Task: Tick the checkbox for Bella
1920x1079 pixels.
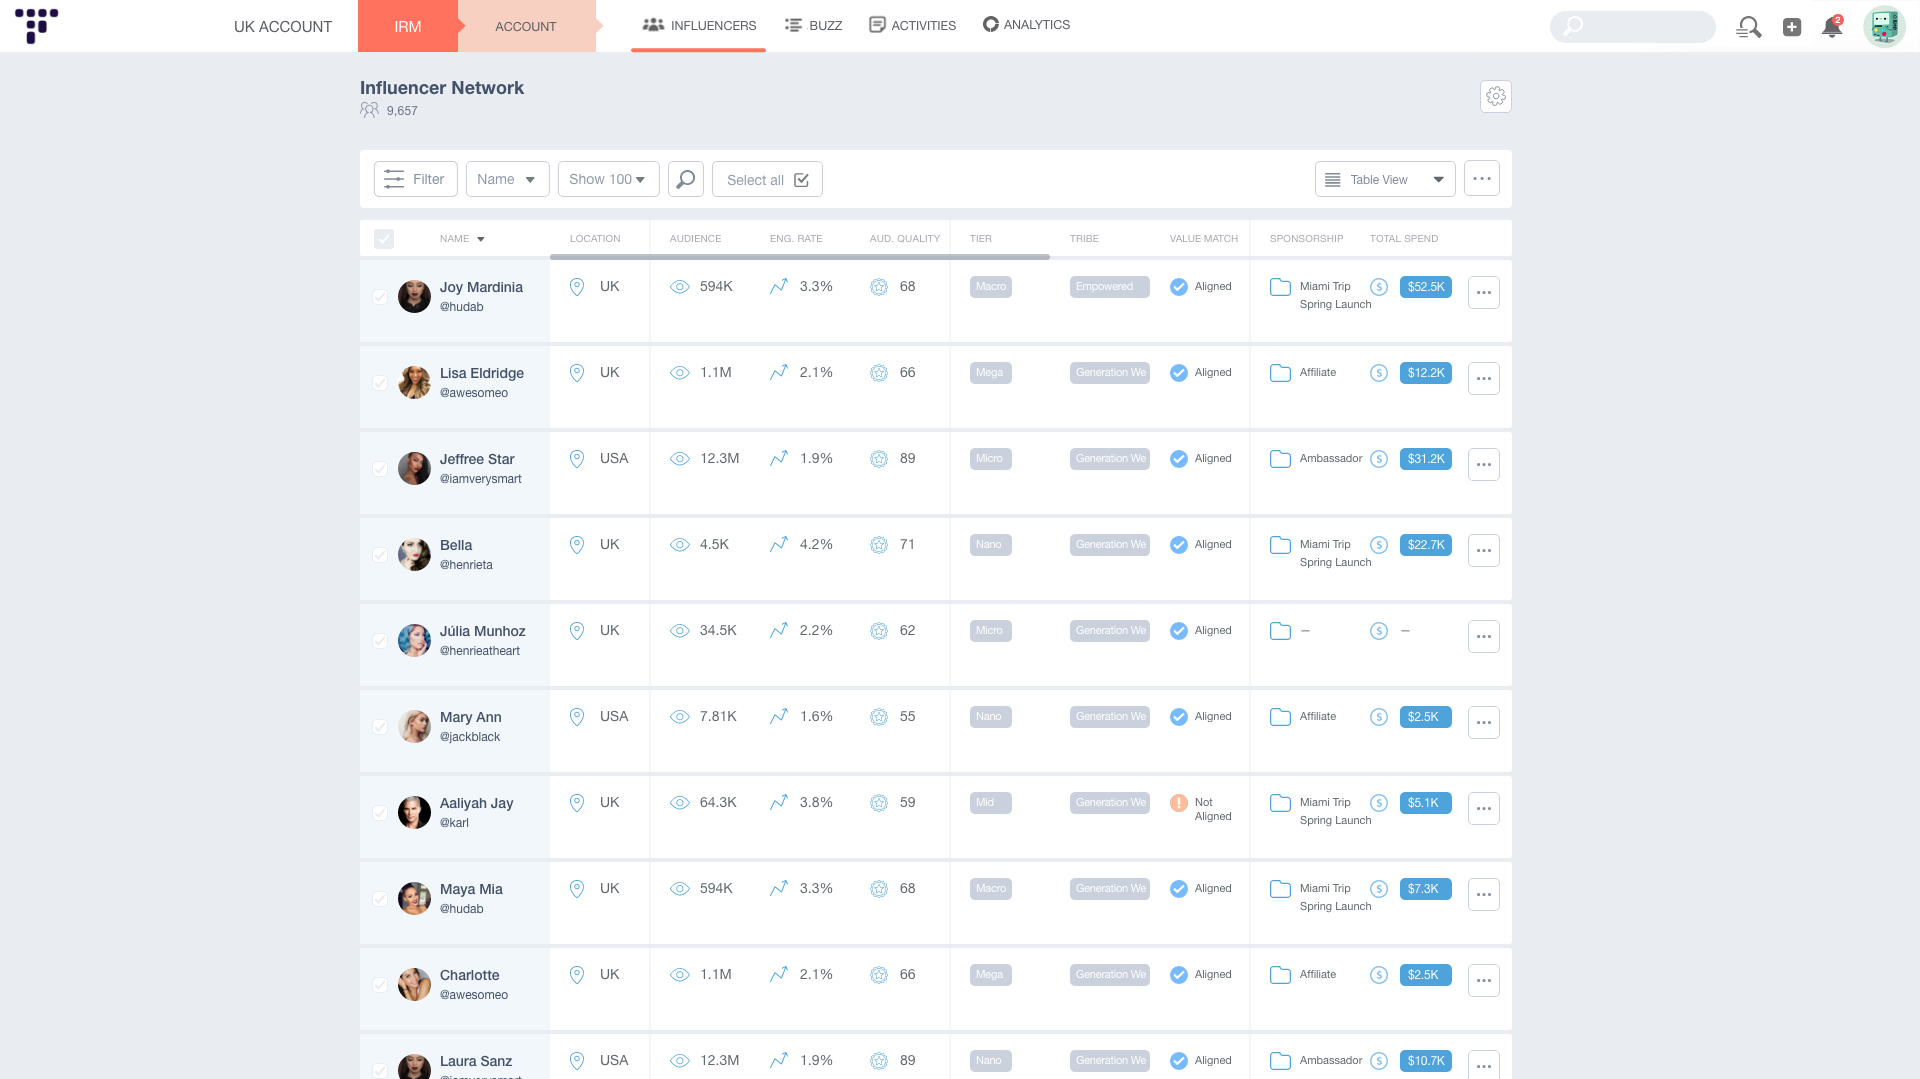Action: pyautogui.click(x=380, y=555)
